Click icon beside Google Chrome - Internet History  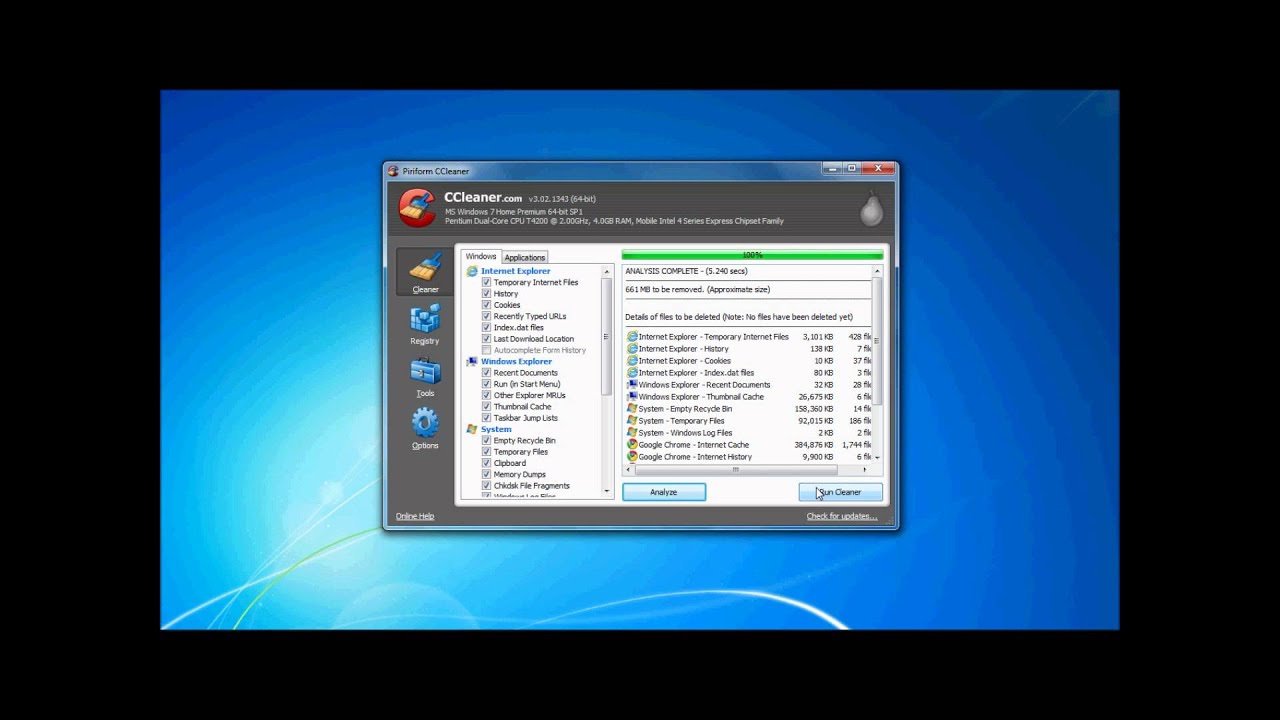[x=632, y=457]
